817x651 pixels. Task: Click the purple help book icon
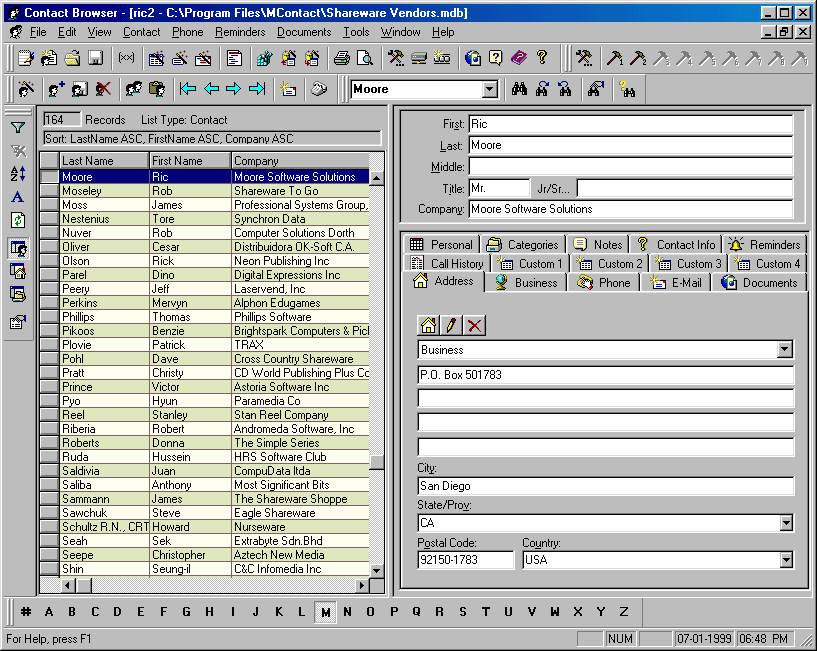(x=519, y=58)
